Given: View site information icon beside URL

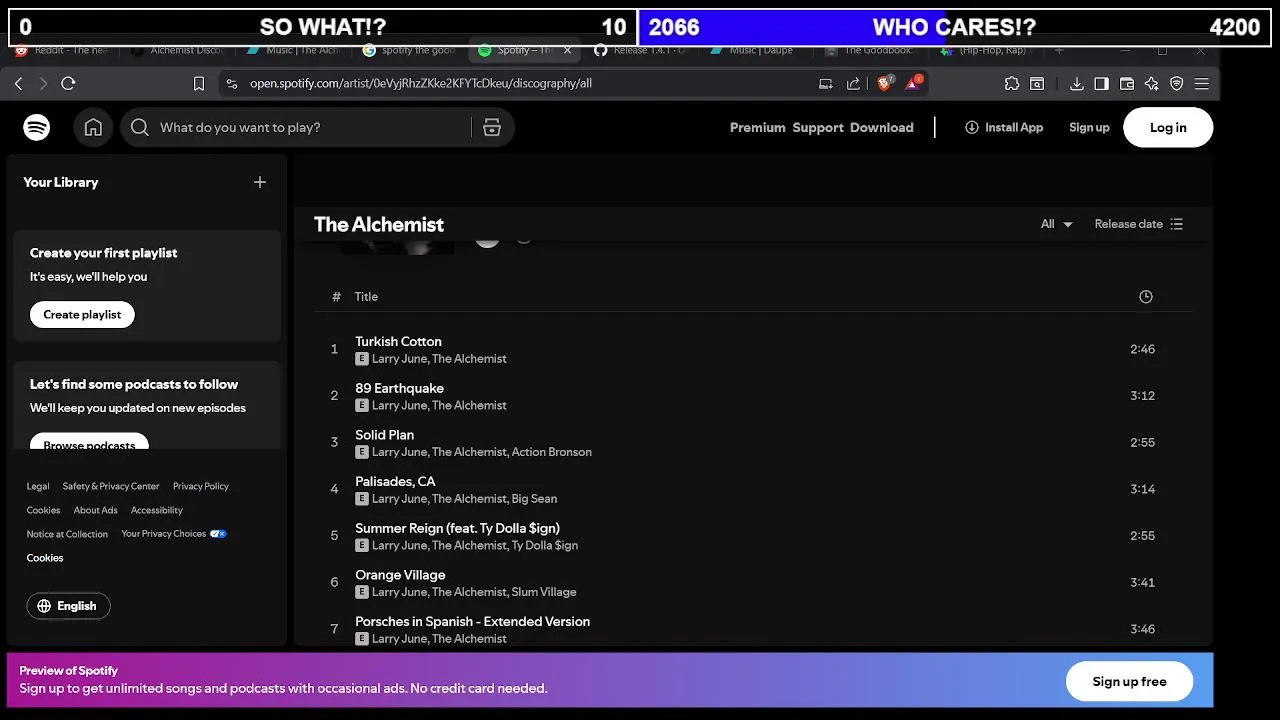Looking at the screenshot, I should (x=232, y=84).
